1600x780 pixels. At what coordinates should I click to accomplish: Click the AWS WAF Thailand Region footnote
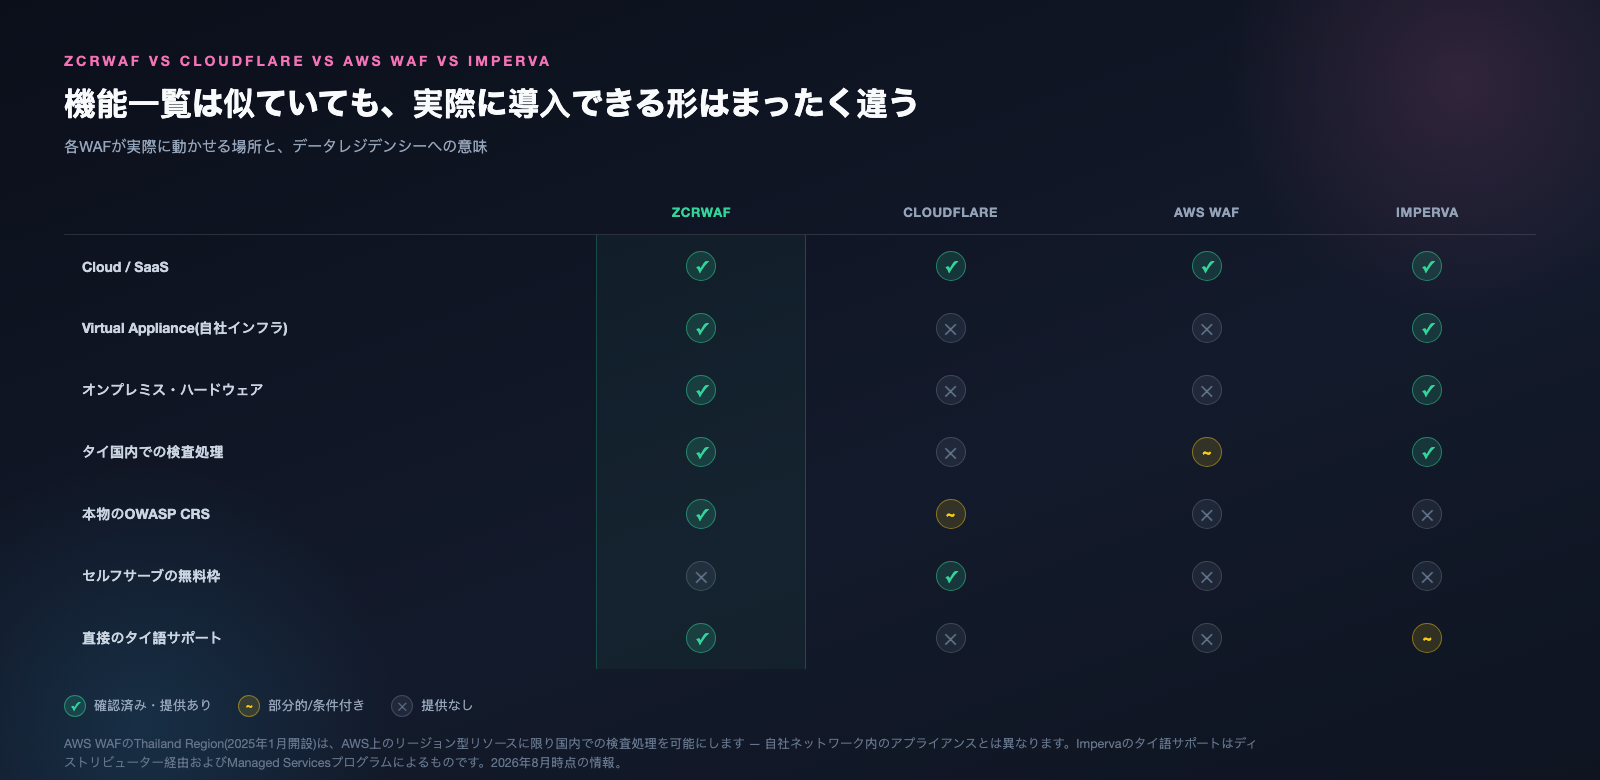(660, 753)
